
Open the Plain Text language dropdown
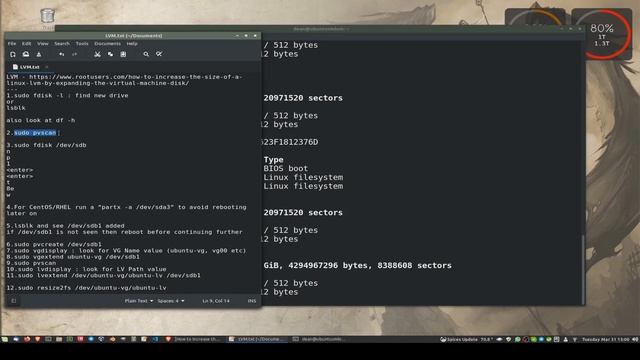[x=139, y=301]
